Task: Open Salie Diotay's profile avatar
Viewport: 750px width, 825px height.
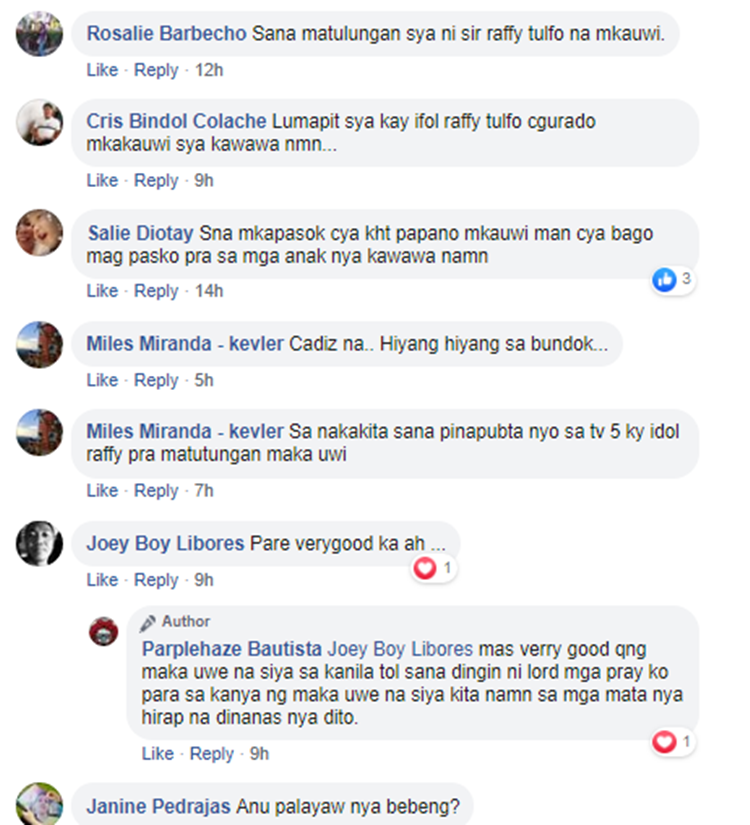Action: 39,233
